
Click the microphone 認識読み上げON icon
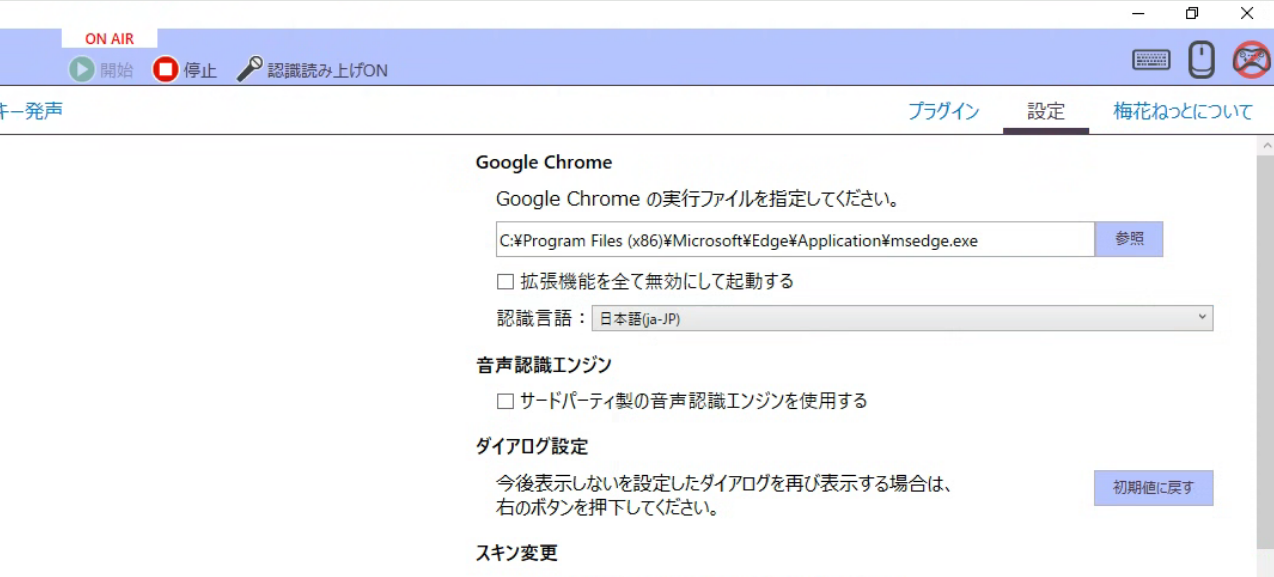pyautogui.click(x=249, y=70)
